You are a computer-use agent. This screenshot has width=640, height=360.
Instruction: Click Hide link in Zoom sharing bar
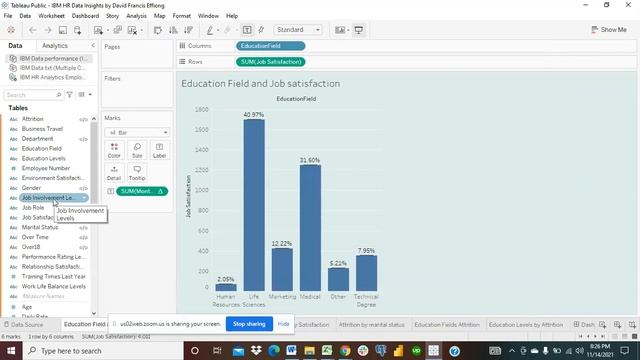[x=284, y=324]
